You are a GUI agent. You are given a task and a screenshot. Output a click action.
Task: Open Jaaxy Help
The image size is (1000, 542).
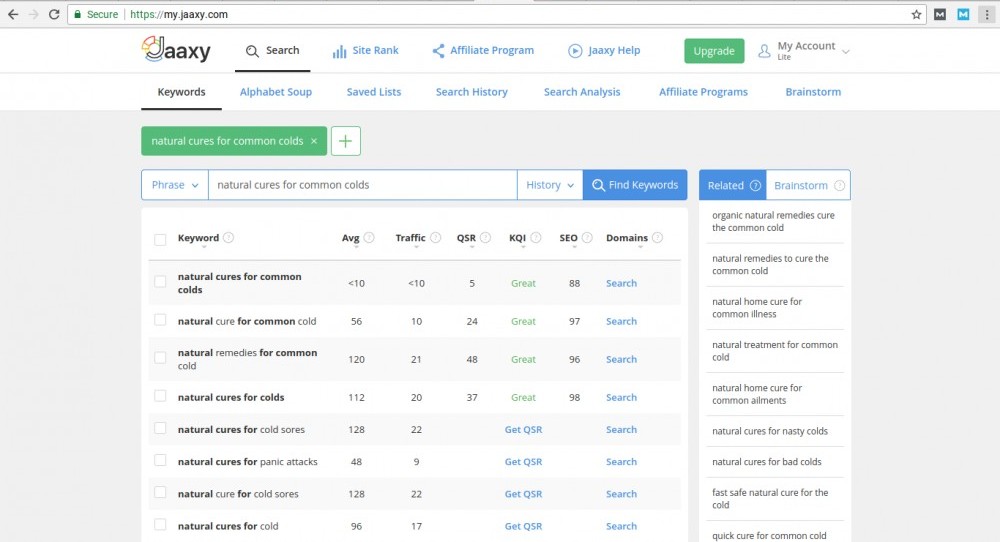[x=604, y=50]
